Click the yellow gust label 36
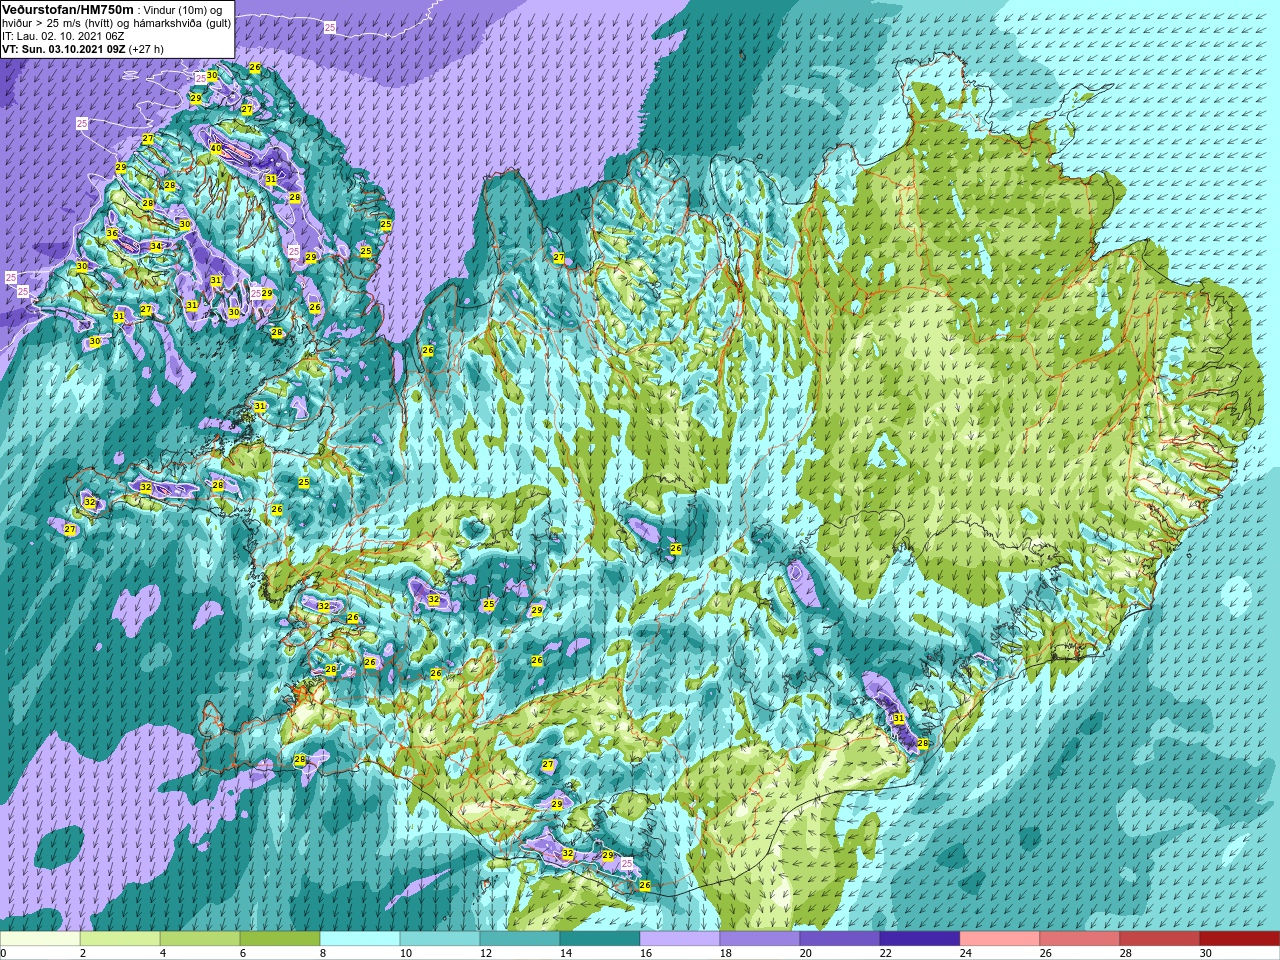 112,233
